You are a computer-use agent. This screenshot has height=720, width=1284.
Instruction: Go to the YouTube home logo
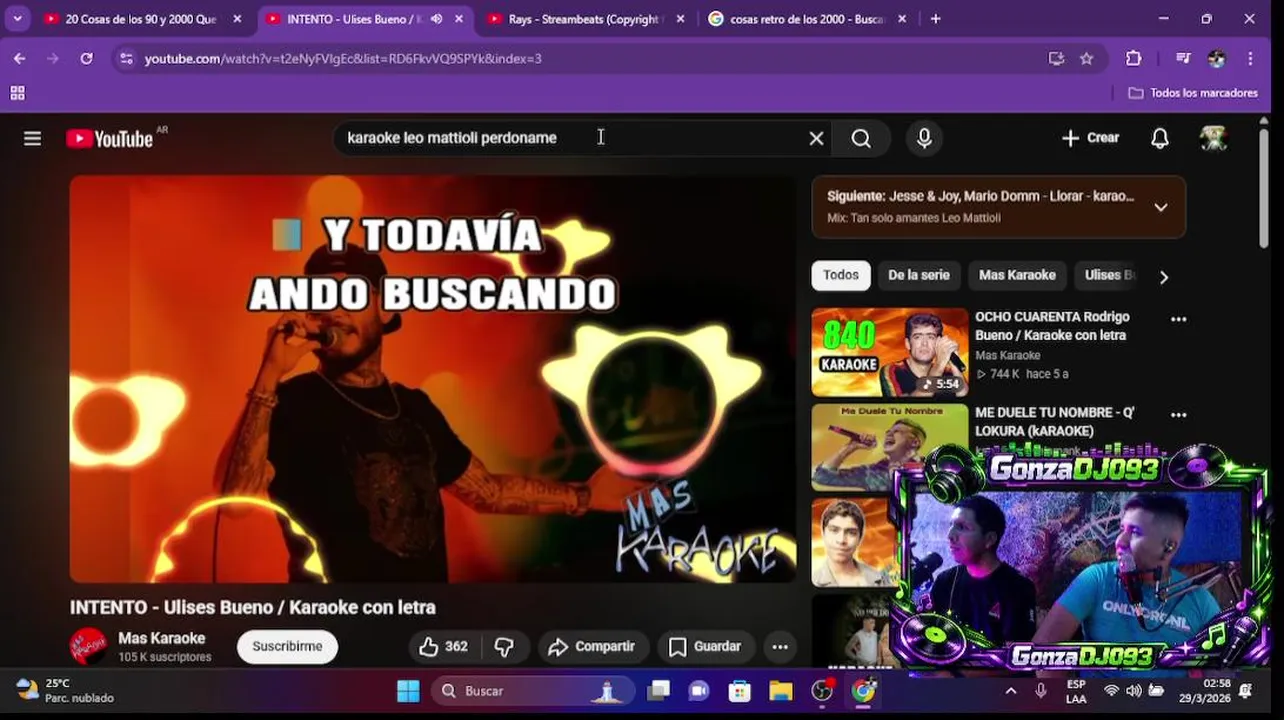110,138
